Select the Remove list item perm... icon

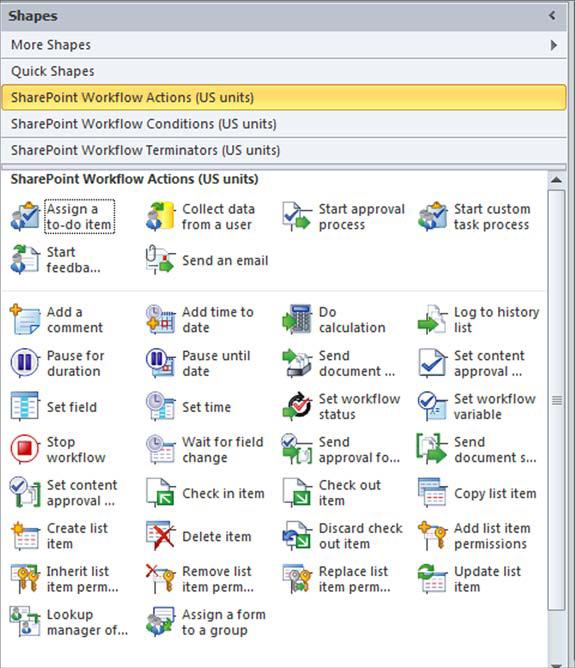click(x=160, y=579)
